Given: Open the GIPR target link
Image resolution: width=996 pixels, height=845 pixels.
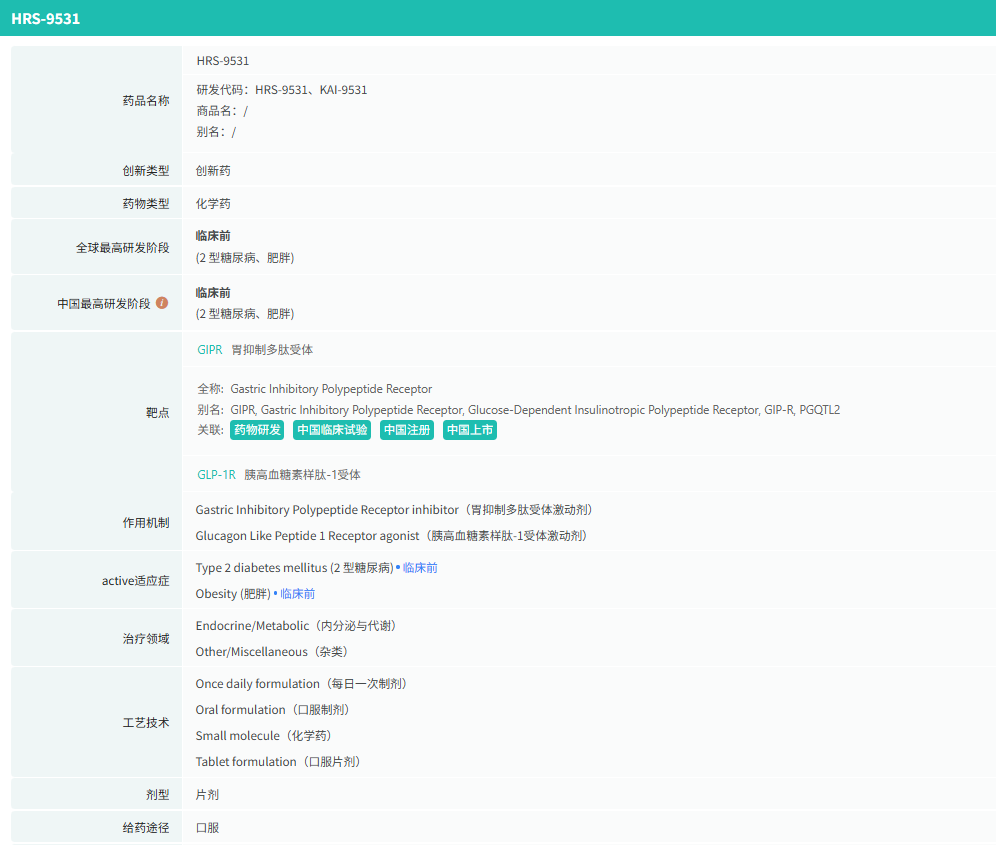Looking at the screenshot, I should (x=210, y=350).
